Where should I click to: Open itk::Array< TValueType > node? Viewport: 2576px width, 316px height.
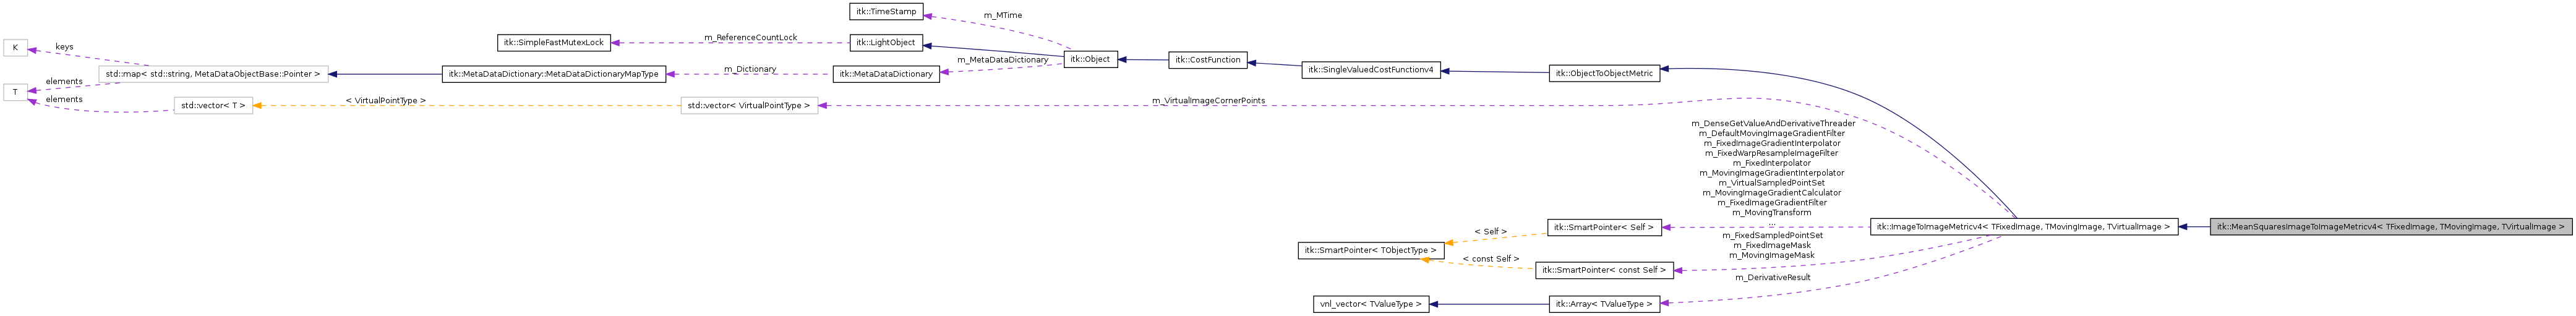[1604, 304]
